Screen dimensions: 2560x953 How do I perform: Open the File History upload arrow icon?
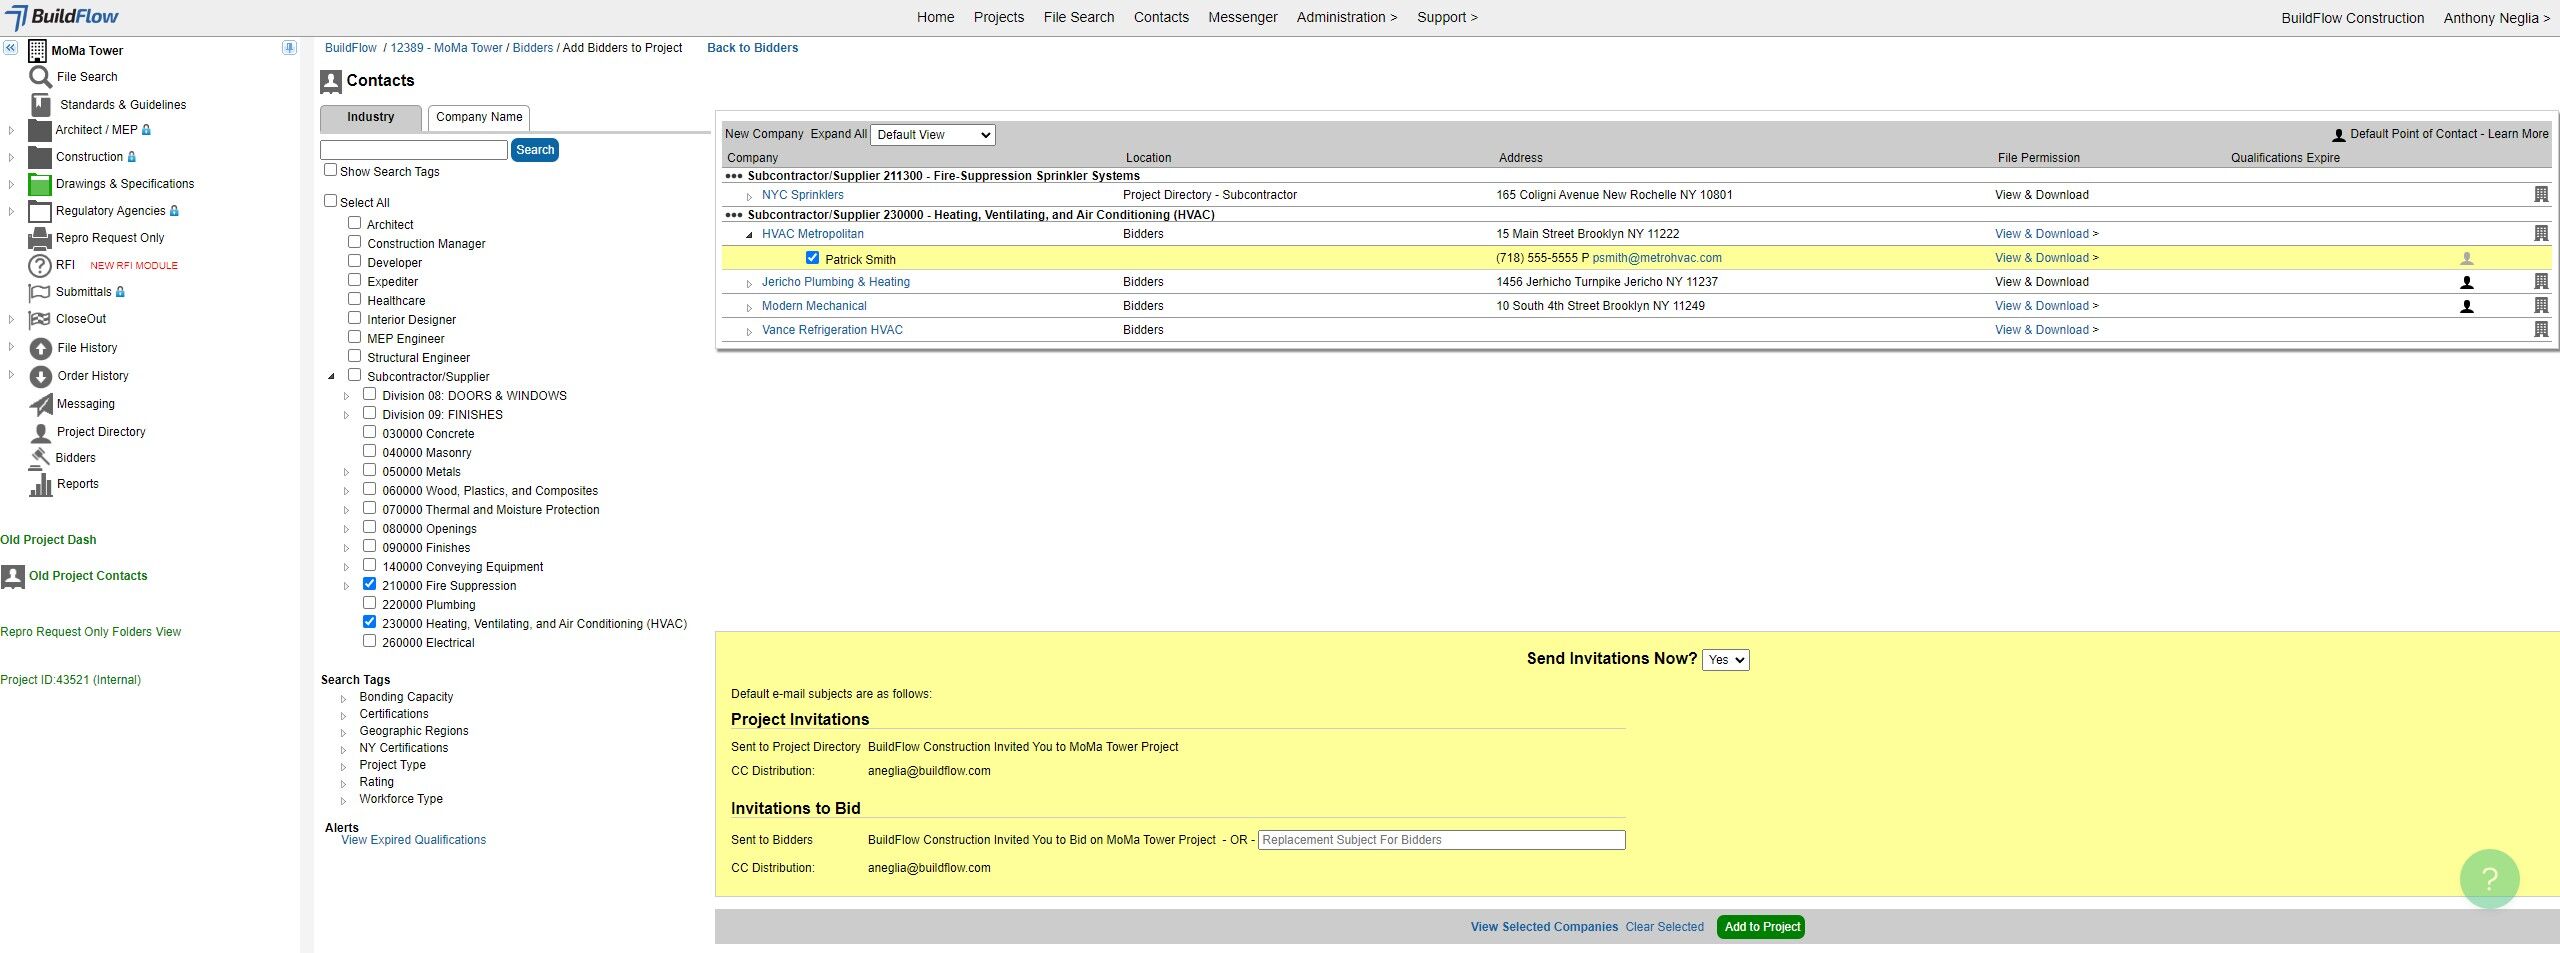(x=41, y=348)
